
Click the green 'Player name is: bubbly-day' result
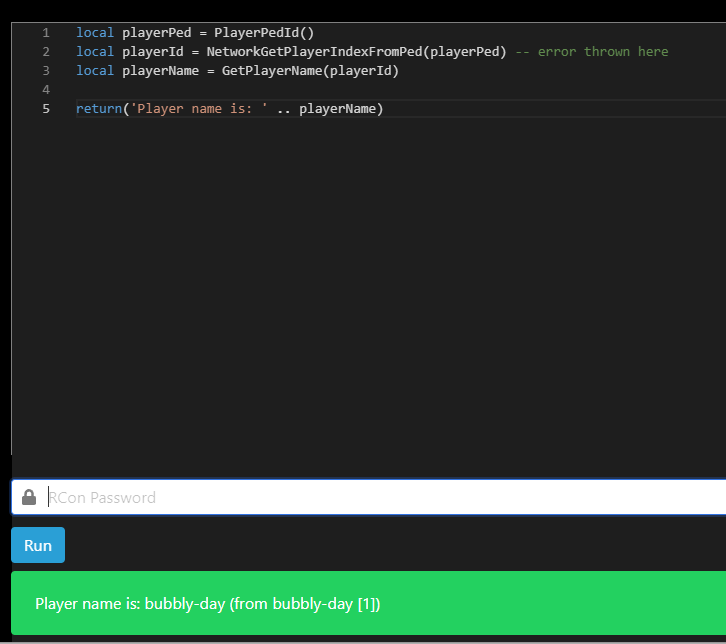[369, 603]
